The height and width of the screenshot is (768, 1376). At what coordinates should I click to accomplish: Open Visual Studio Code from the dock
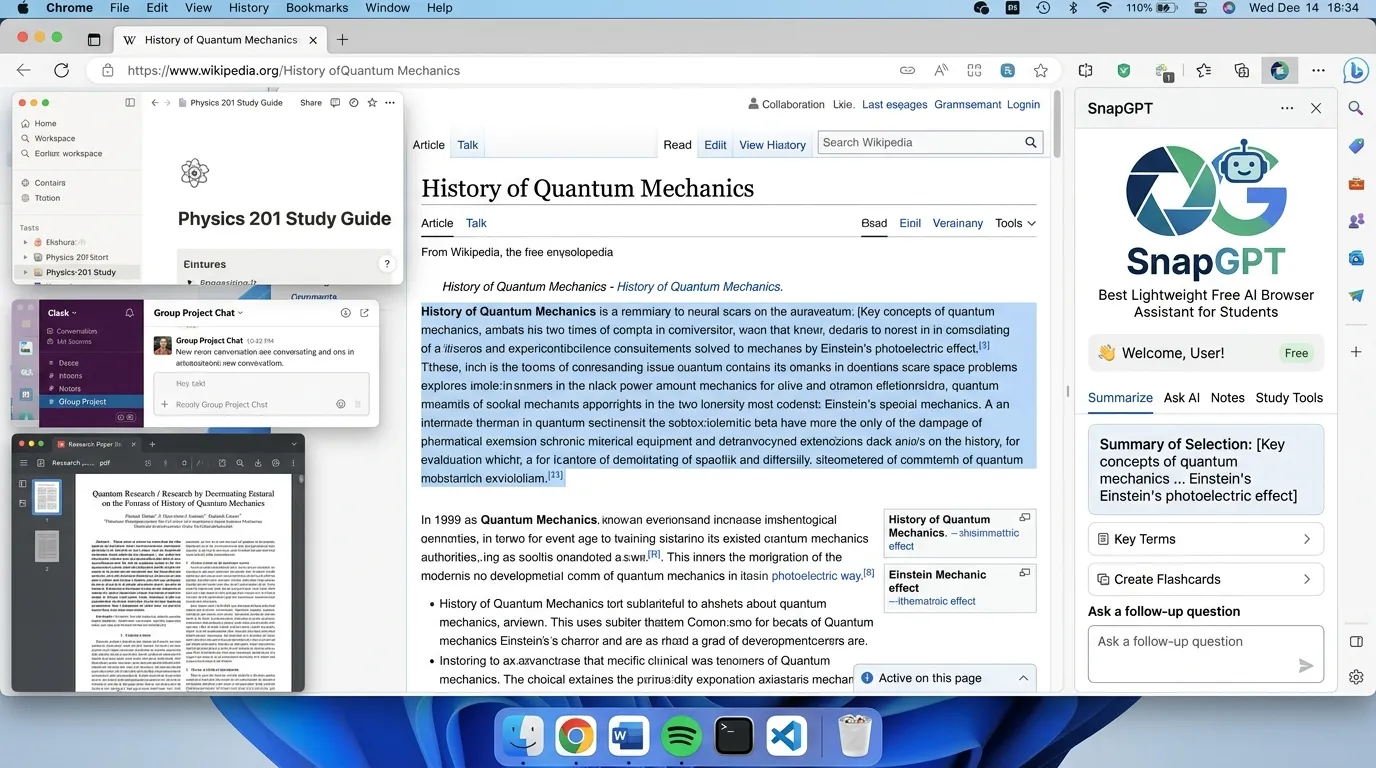point(787,737)
